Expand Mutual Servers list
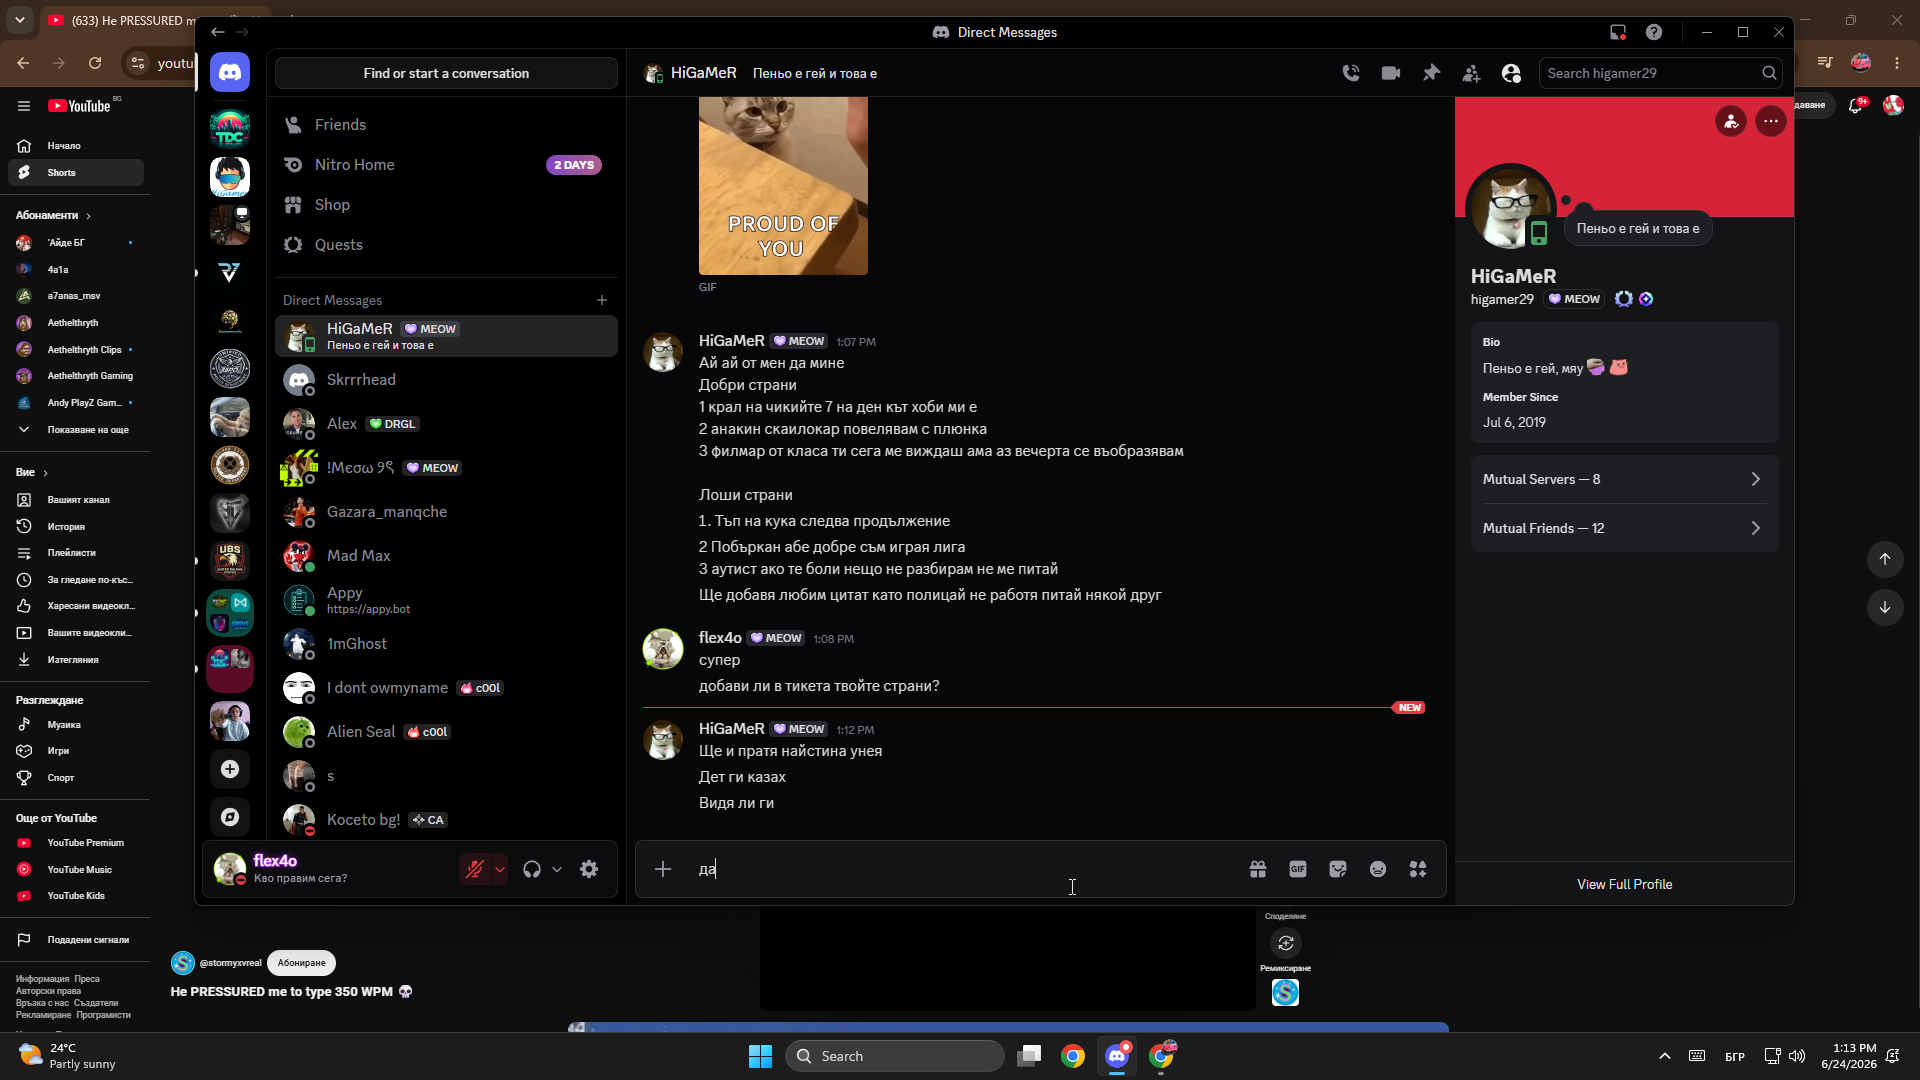This screenshot has height=1080, width=1920. point(1624,479)
